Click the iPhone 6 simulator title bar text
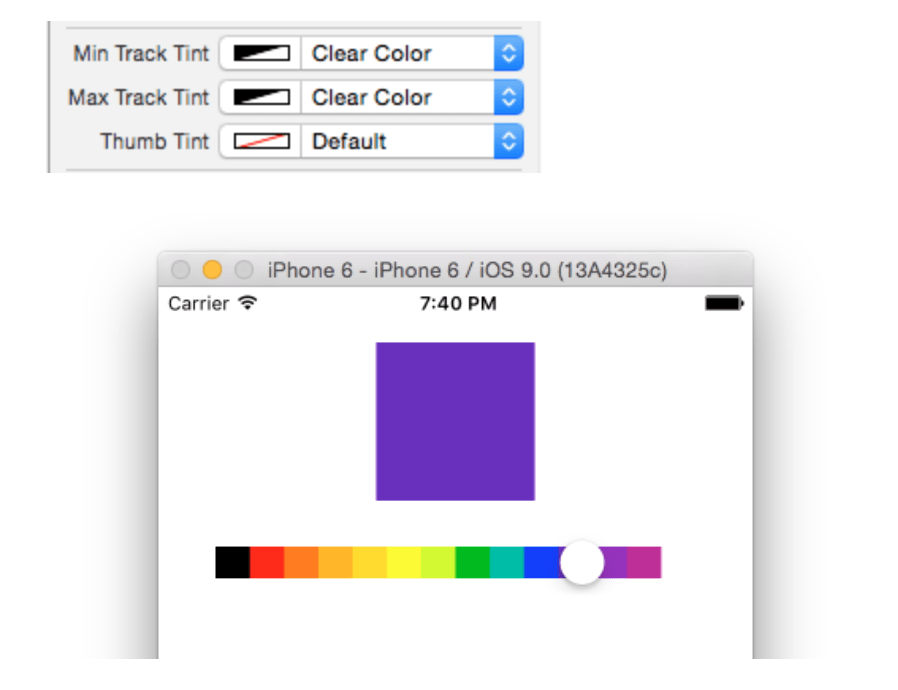This screenshot has width=898, height=690. (467, 270)
